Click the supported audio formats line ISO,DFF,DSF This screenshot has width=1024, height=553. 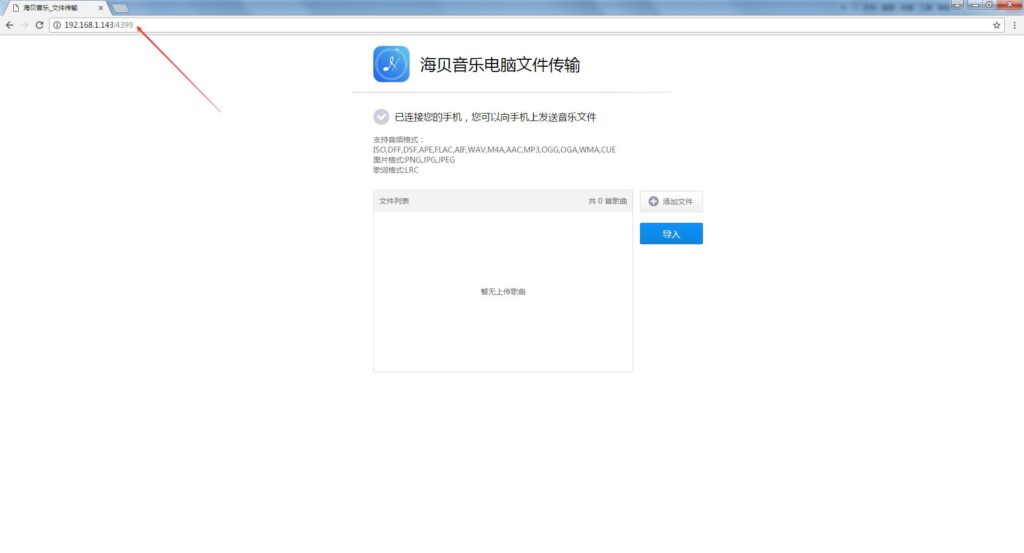[494, 150]
